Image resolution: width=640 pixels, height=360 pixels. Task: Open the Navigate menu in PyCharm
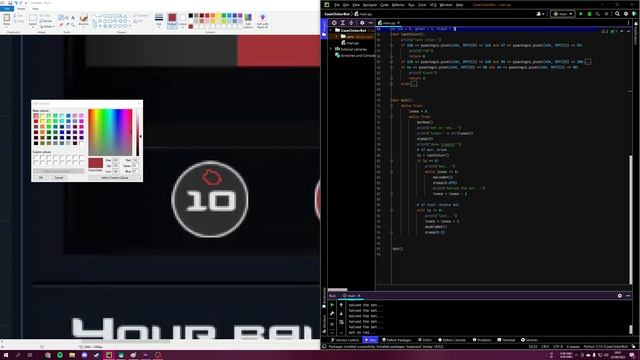(x=370, y=5)
